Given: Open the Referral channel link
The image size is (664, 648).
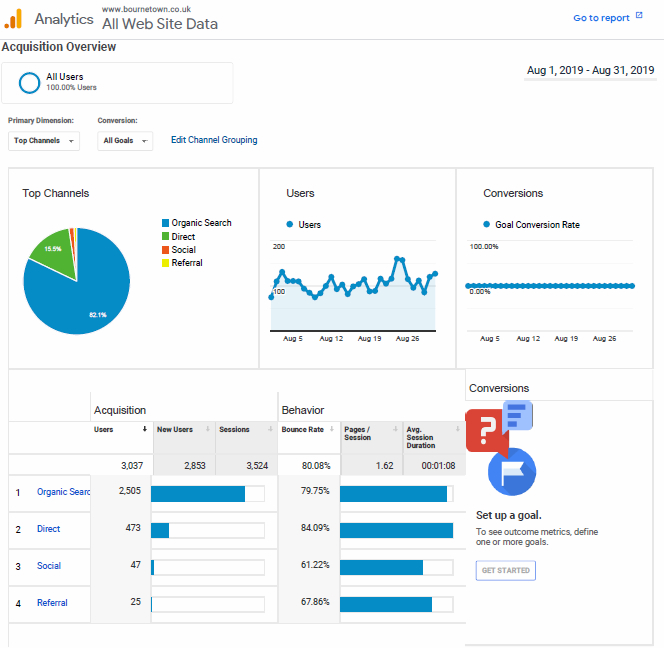Looking at the screenshot, I should (52, 603).
